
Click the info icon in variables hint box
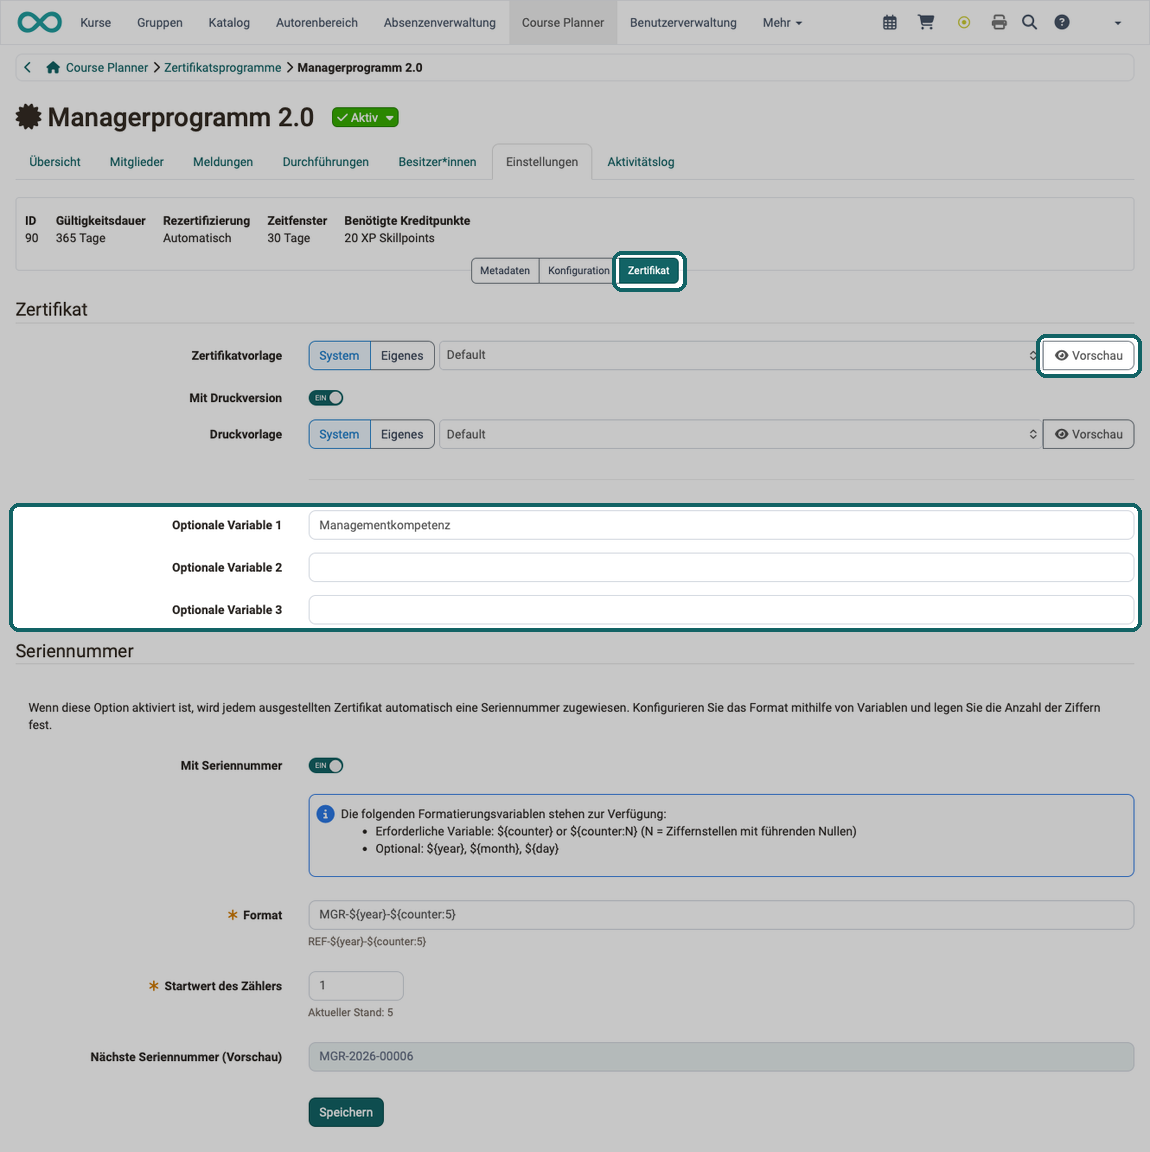pyautogui.click(x=325, y=813)
